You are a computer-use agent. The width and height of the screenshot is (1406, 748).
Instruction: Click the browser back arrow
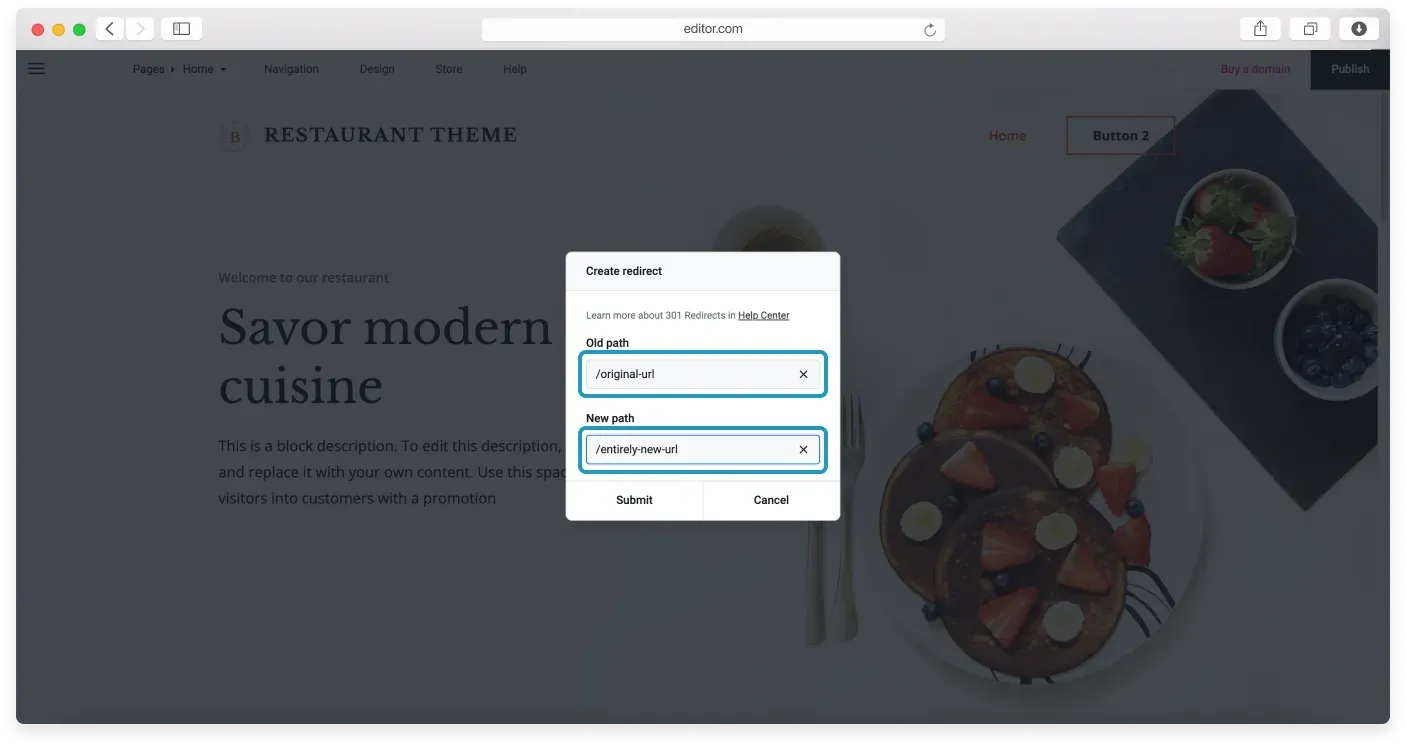click(x=110, y=29)
